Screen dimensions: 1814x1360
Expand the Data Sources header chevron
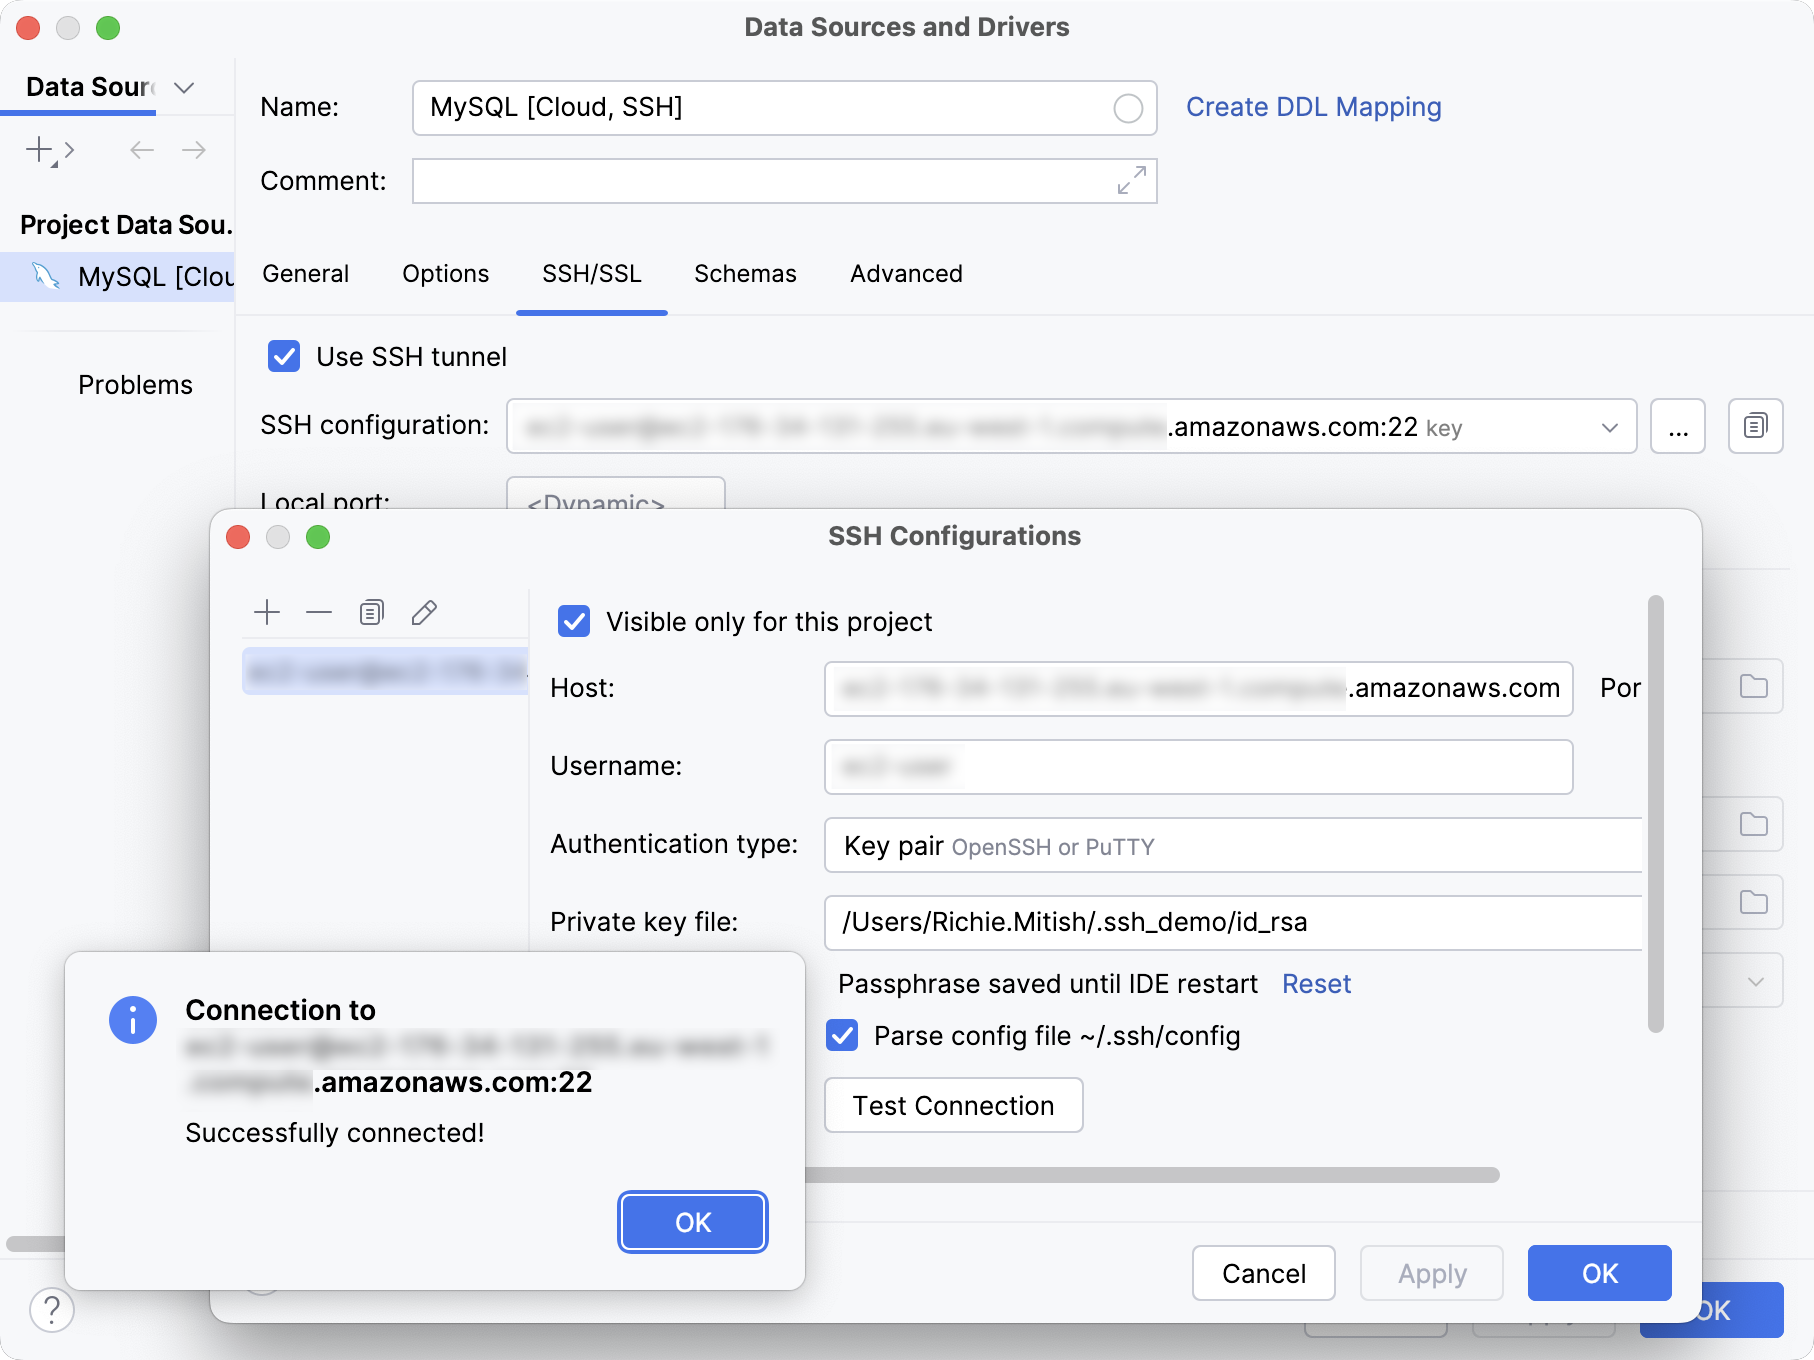183,88
